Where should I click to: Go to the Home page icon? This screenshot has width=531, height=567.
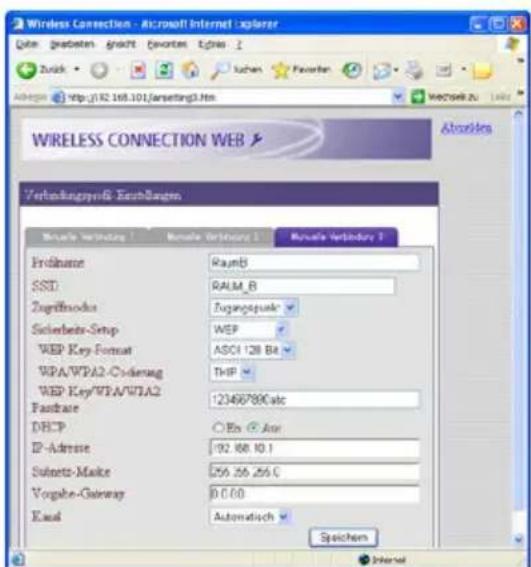click(190, 70)
